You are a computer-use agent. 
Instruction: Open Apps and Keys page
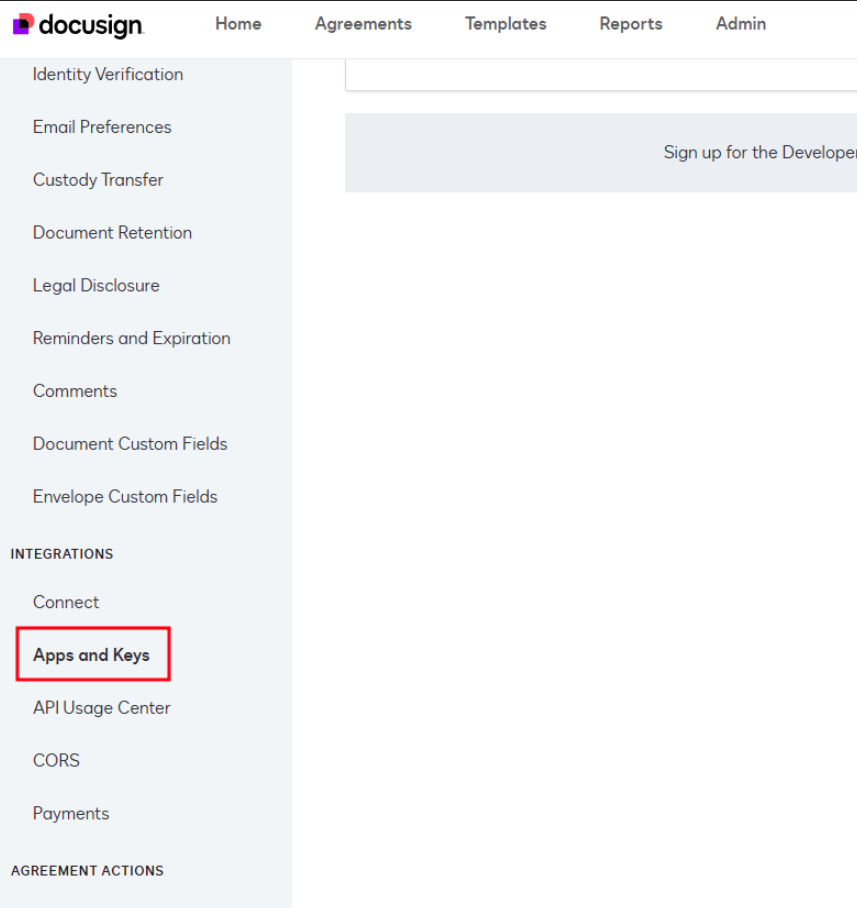91,655
